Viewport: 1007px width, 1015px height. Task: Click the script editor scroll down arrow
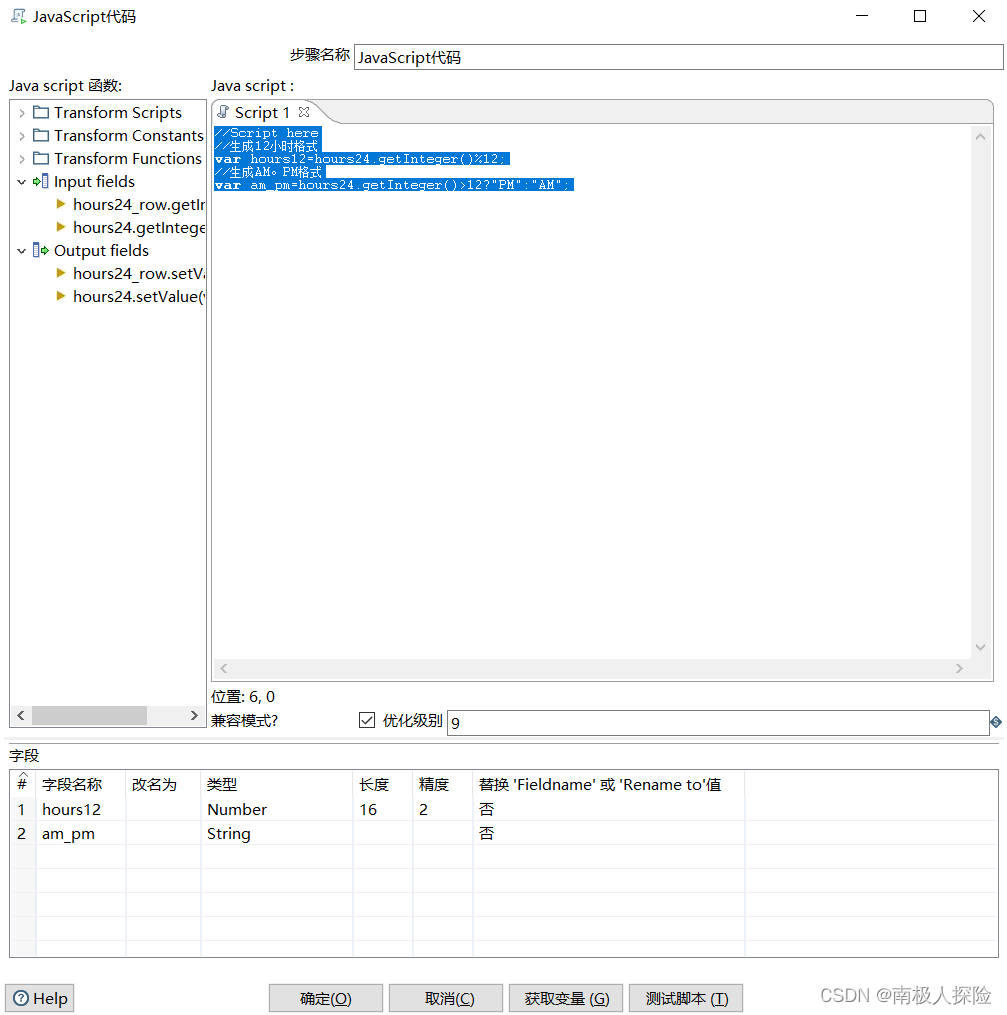click(980, 647)
